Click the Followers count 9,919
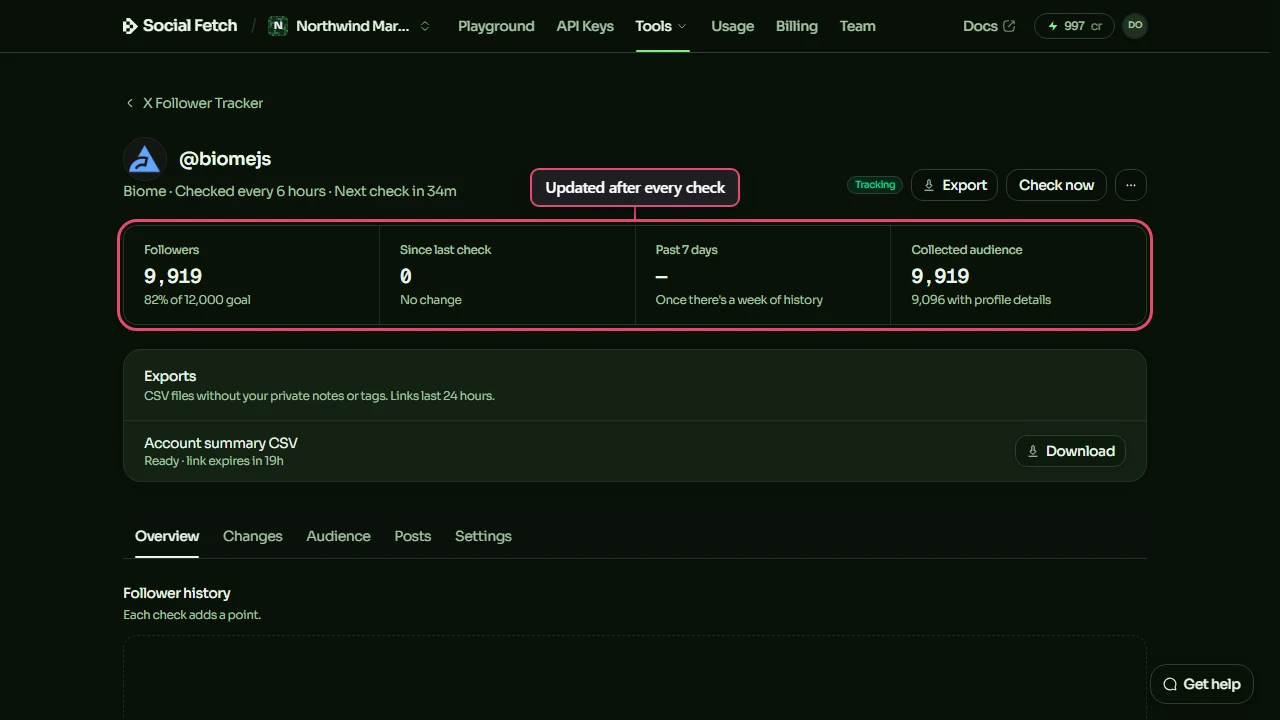The width and height of the screenshot is (1280, 720). [x=173, y=276]
